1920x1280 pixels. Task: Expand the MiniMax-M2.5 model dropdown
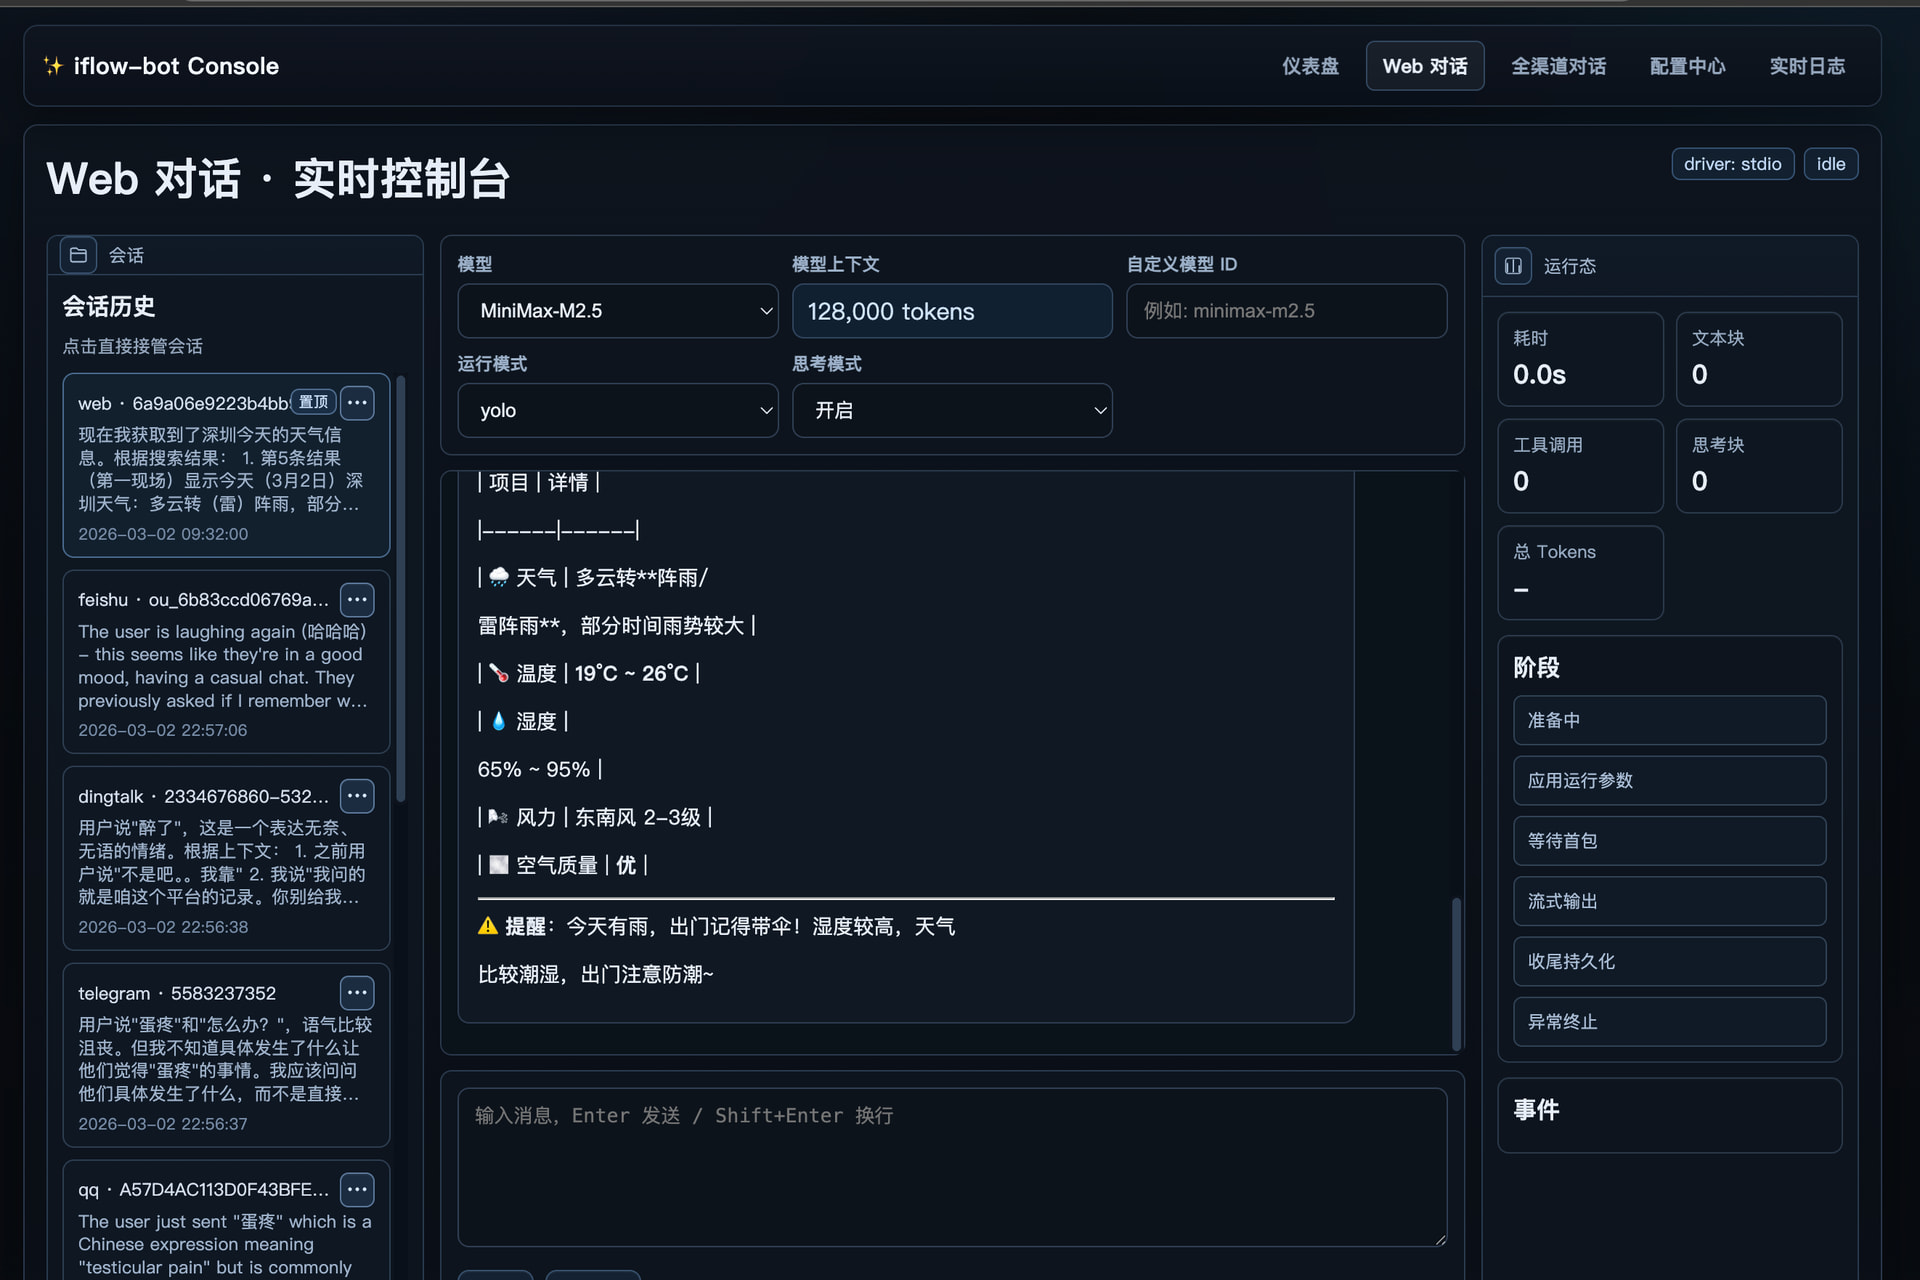click(x=617, y=311)
